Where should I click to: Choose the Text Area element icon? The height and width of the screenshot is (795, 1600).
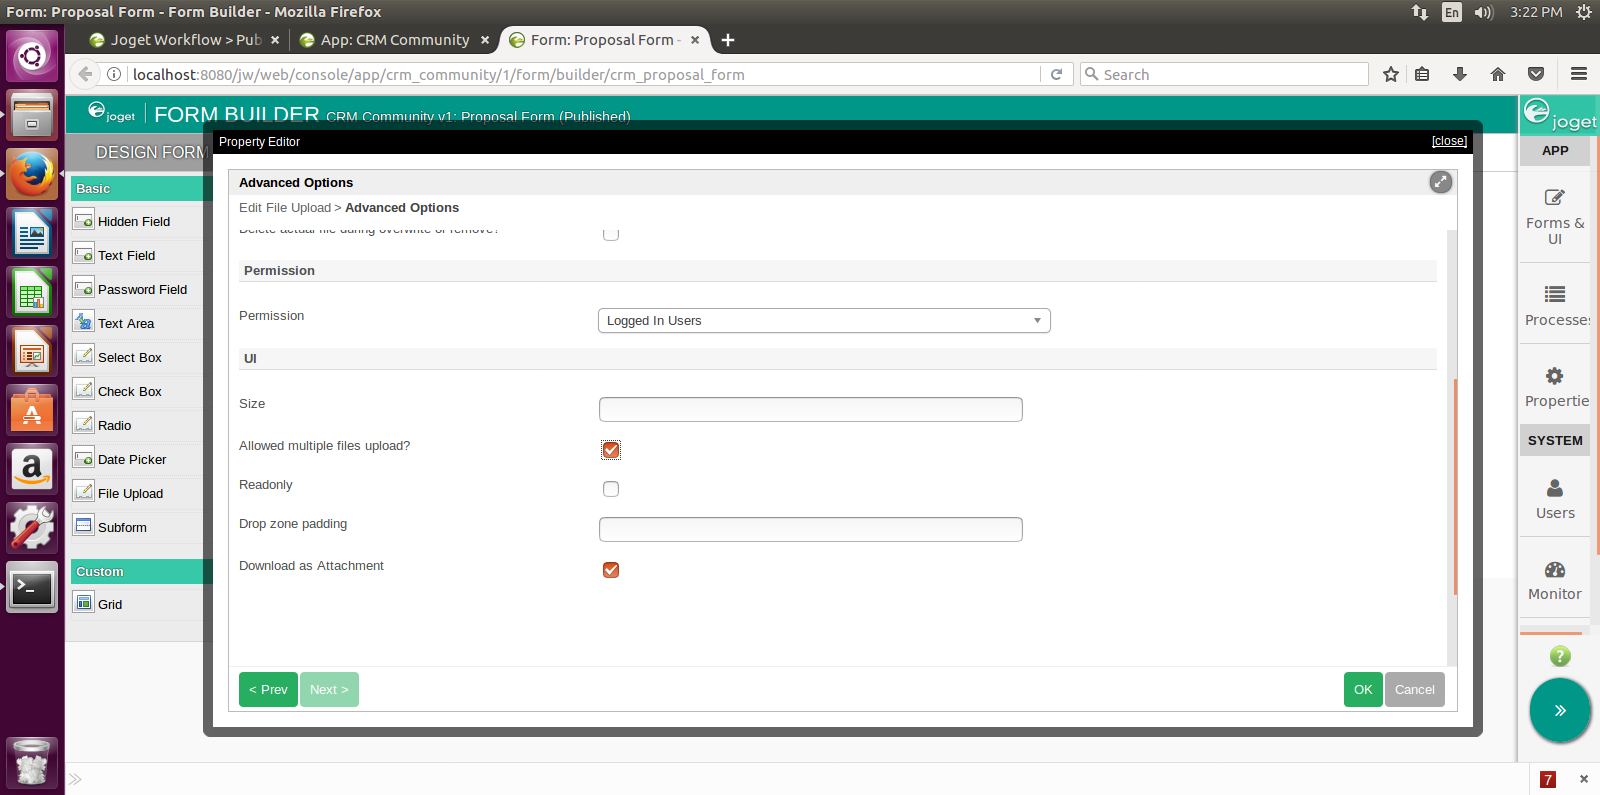point(84,322)
